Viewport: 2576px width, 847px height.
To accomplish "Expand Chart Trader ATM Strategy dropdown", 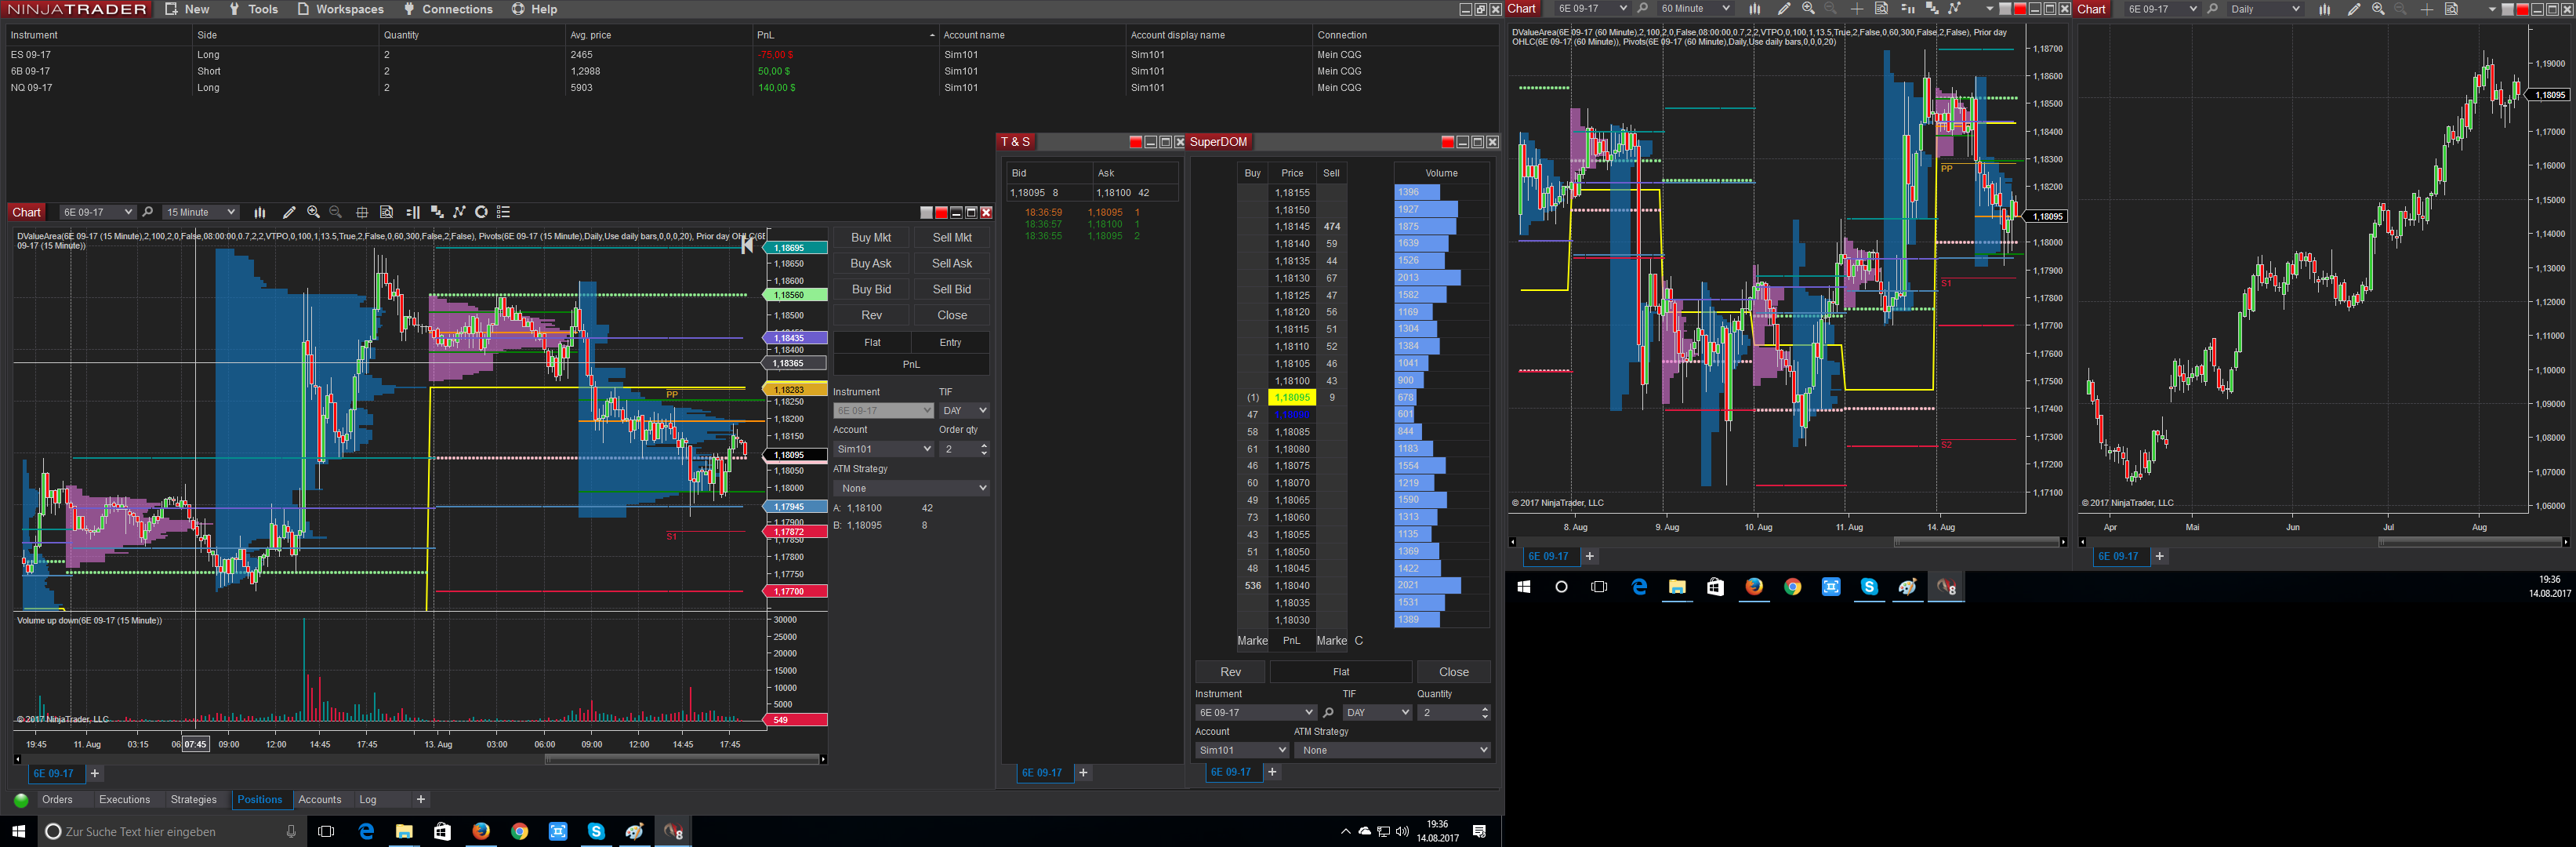I will [x=911, y=488].
